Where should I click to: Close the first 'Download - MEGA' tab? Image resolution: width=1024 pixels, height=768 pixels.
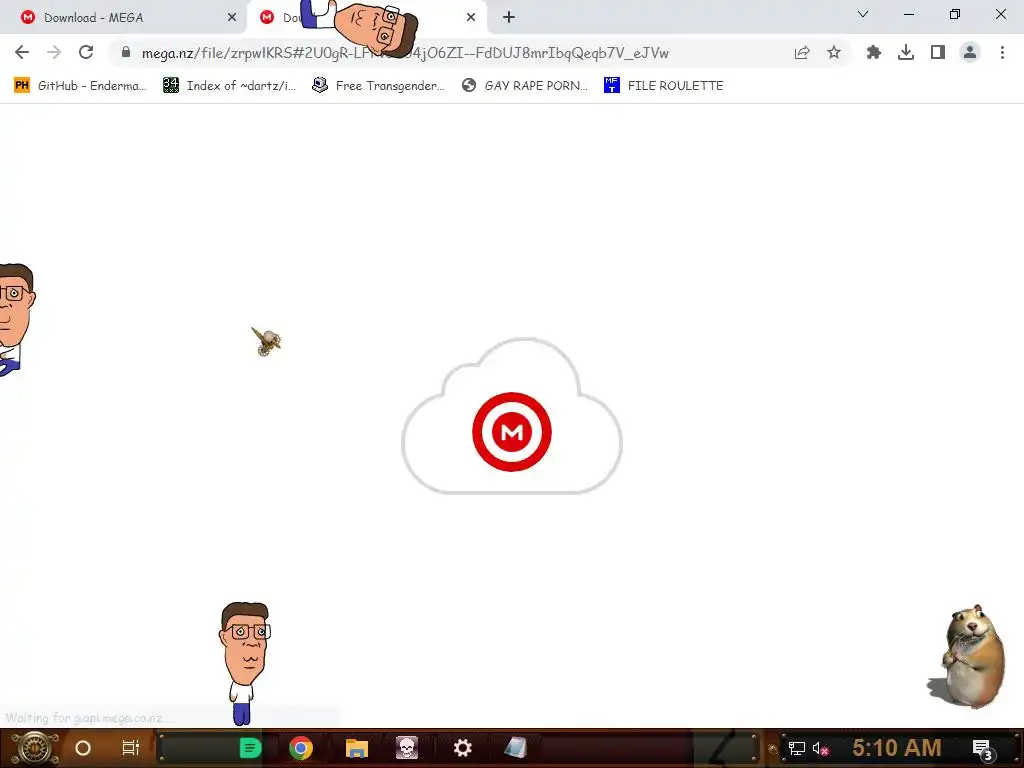click(232, 18)
